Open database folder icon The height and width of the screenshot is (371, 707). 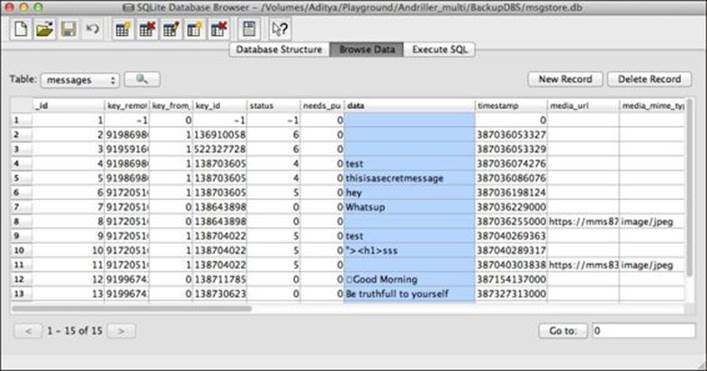pyautogui.click(x=45, y=30)
